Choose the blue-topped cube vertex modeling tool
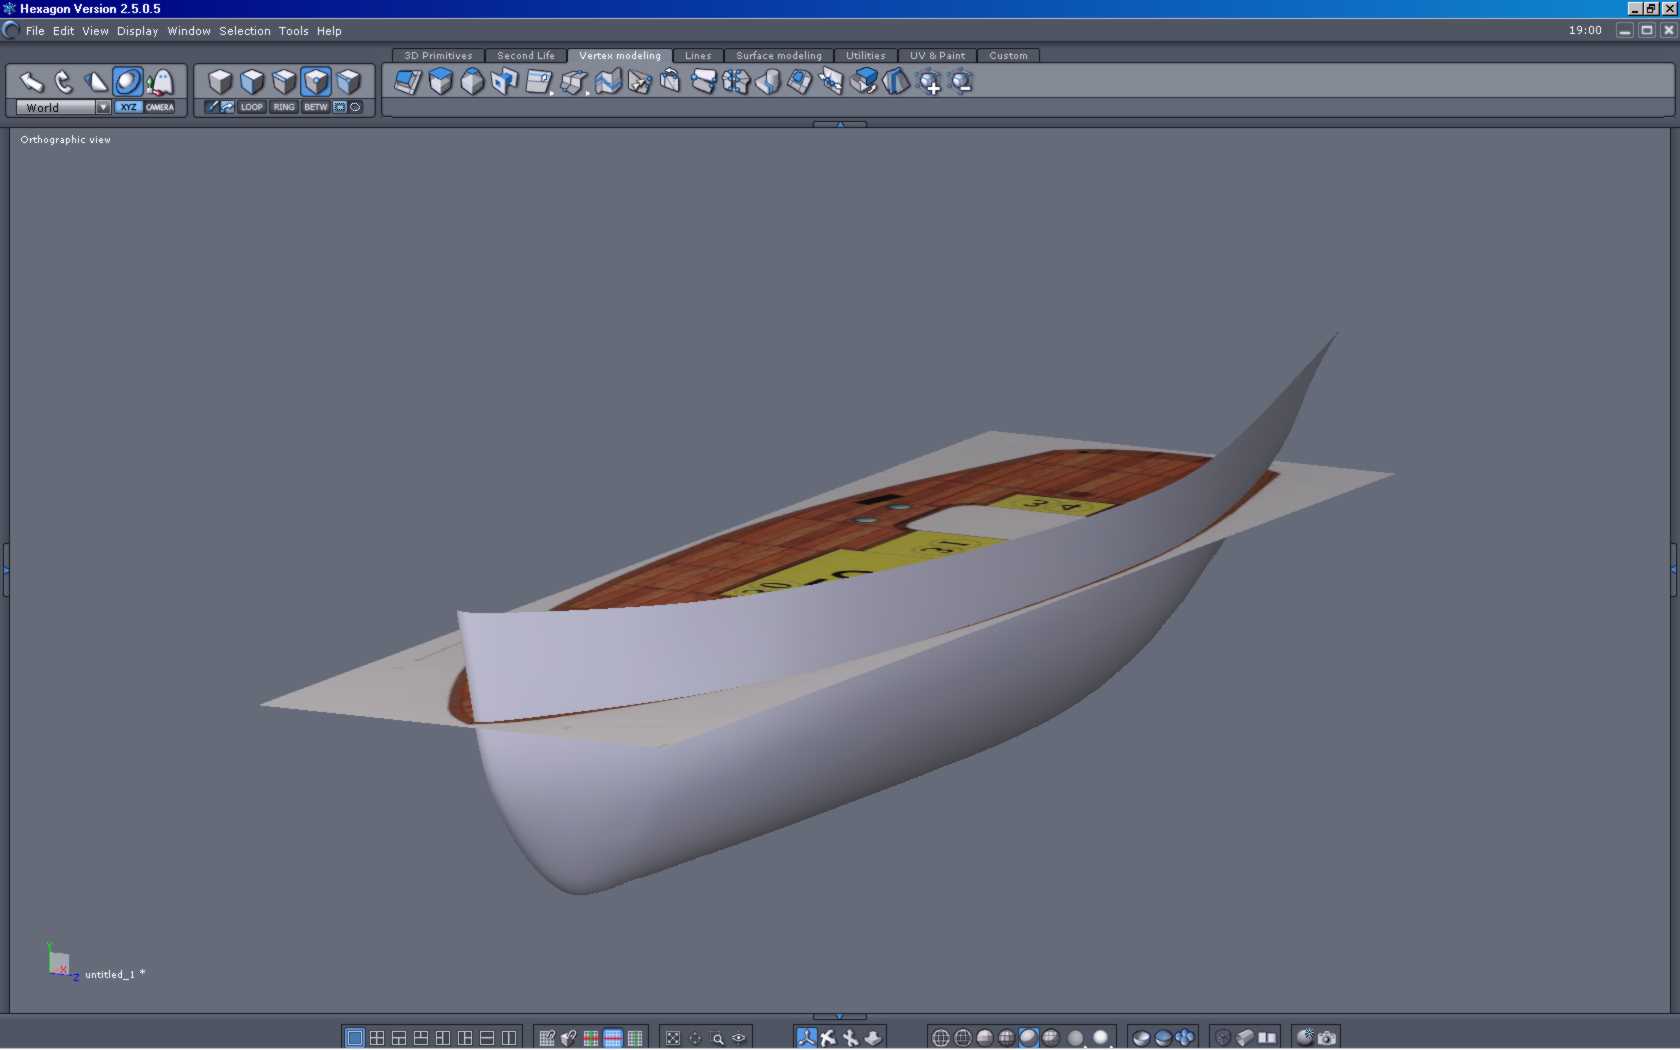 [x=440, y=81]
